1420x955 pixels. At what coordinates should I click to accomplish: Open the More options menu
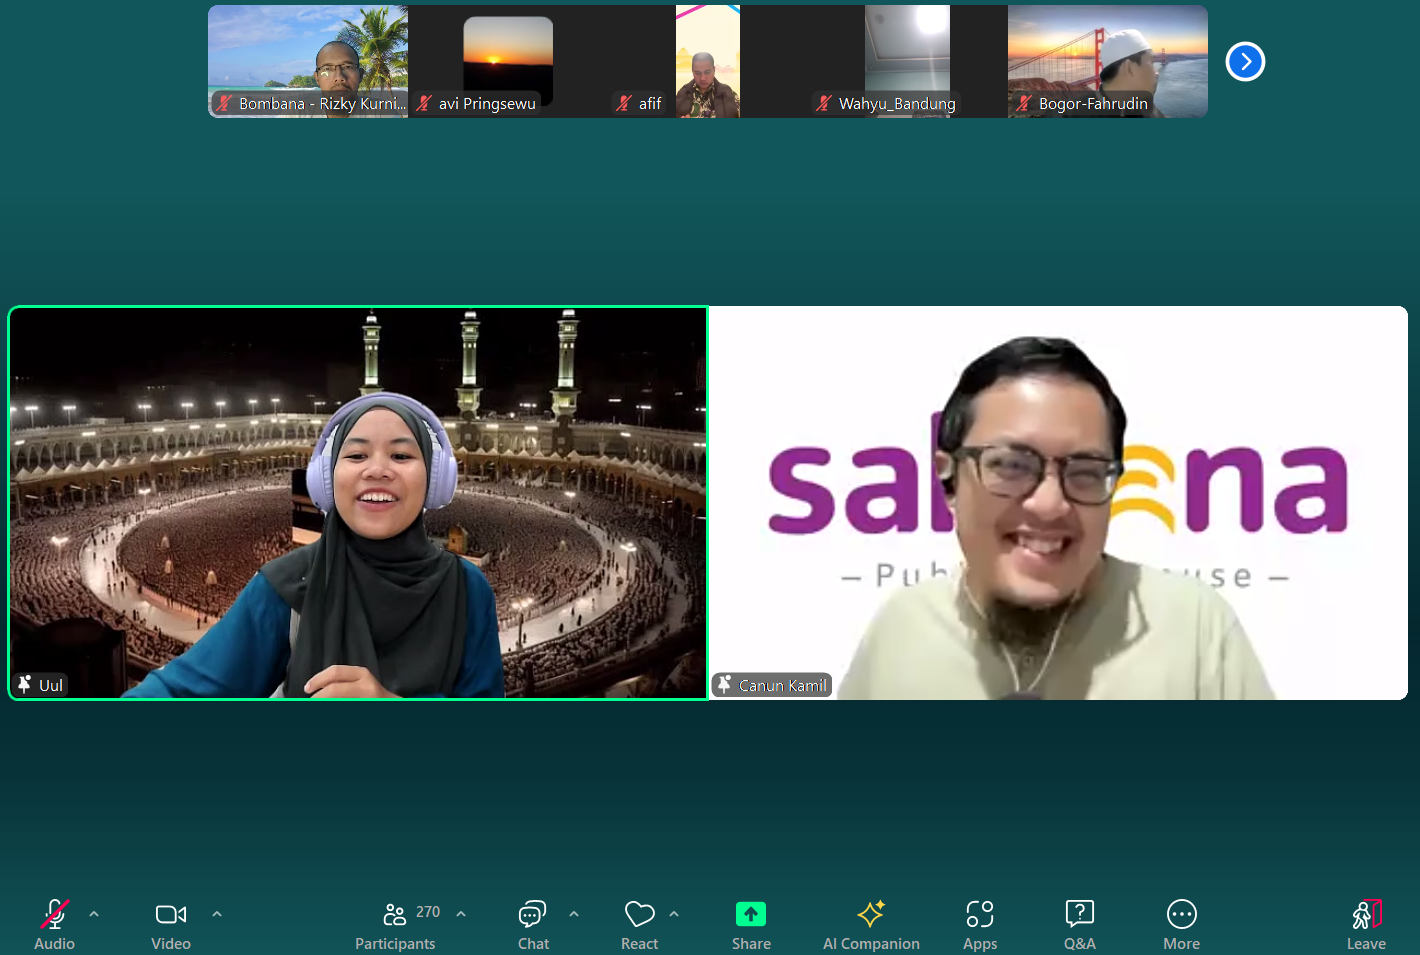pyautogui.click(x=1181, y=913)
